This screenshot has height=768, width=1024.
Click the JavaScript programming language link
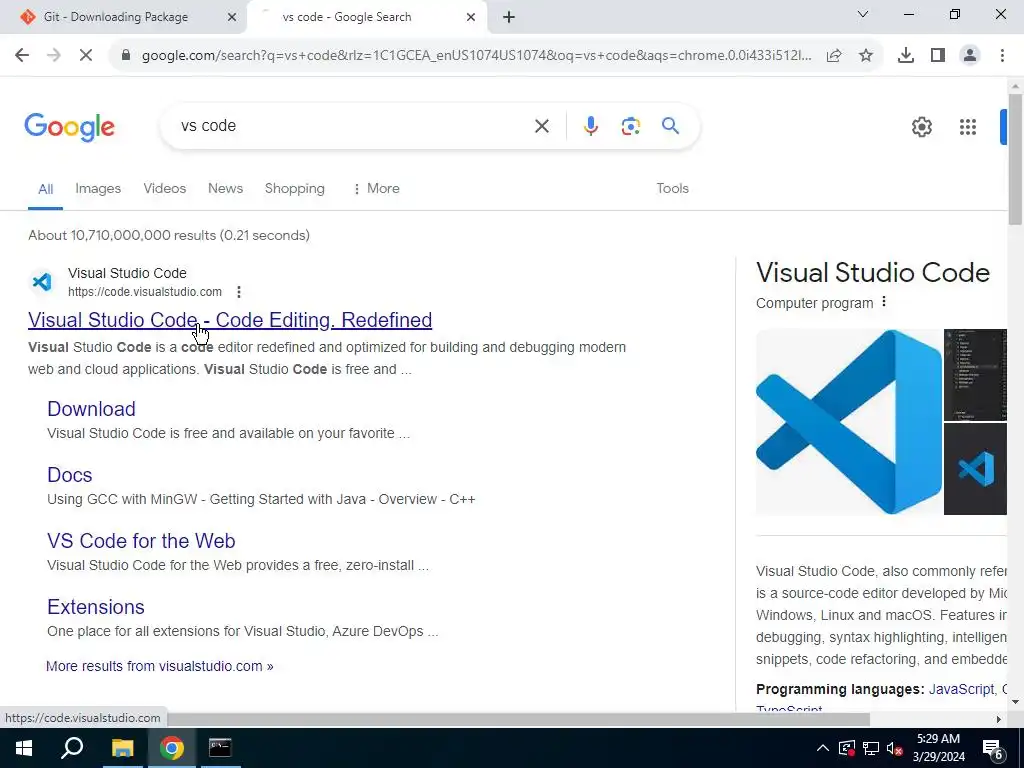pyautogui.click(x=961, y=689)
